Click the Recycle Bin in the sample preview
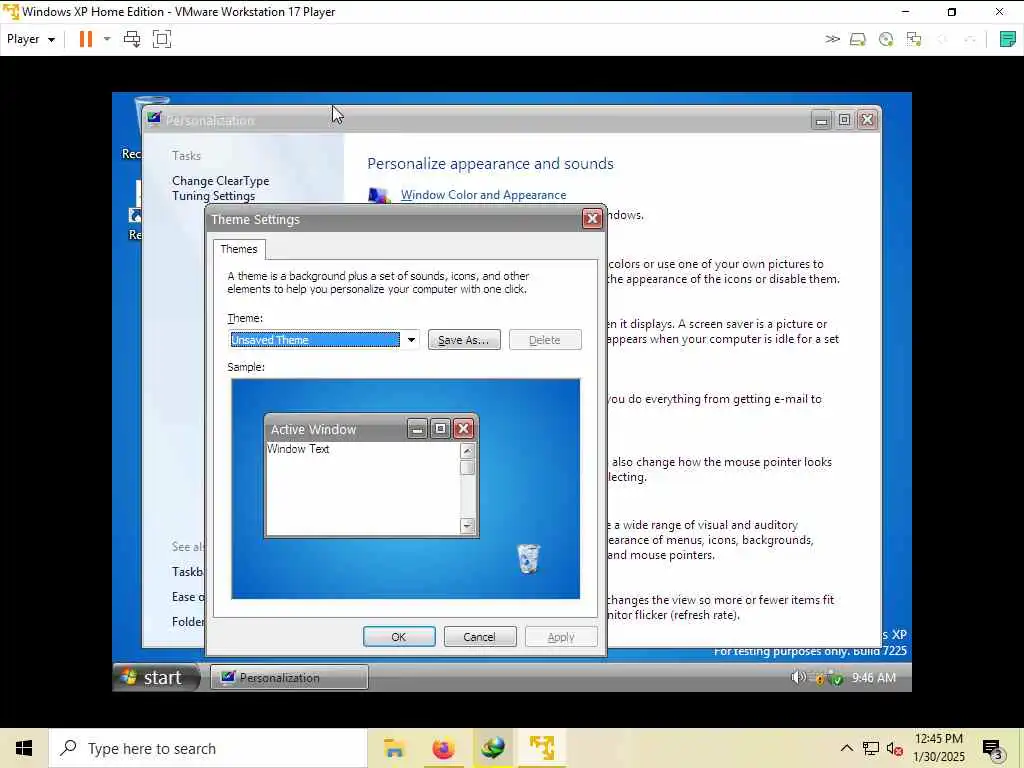Viewport: 1024px width, 768px height. coord(528,559)
